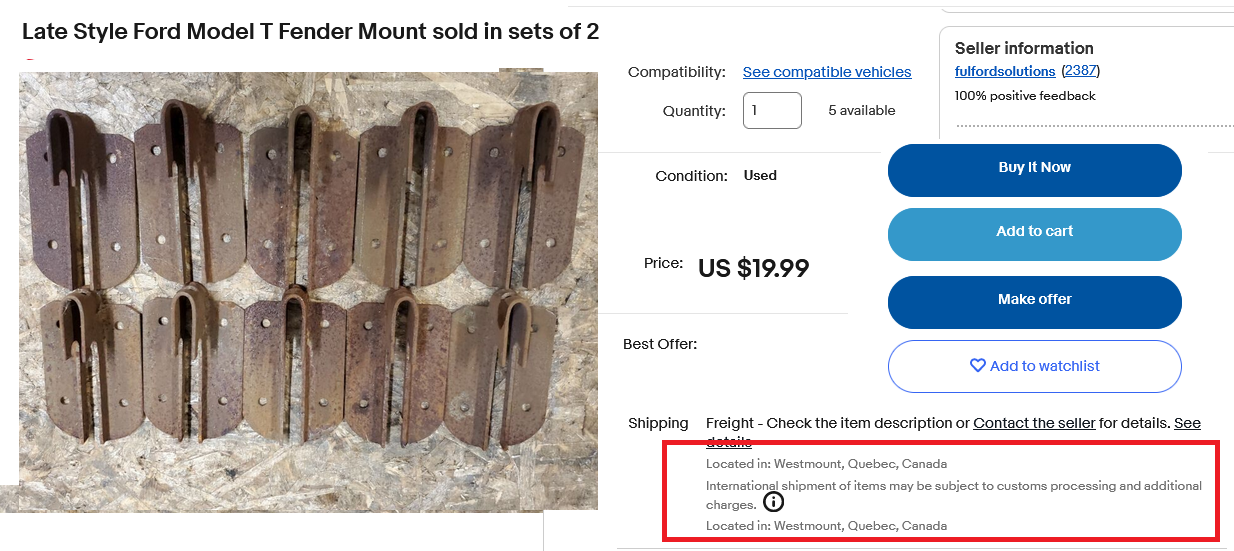
Task: Click the US $19.99 price
Action: click(753, 268)
